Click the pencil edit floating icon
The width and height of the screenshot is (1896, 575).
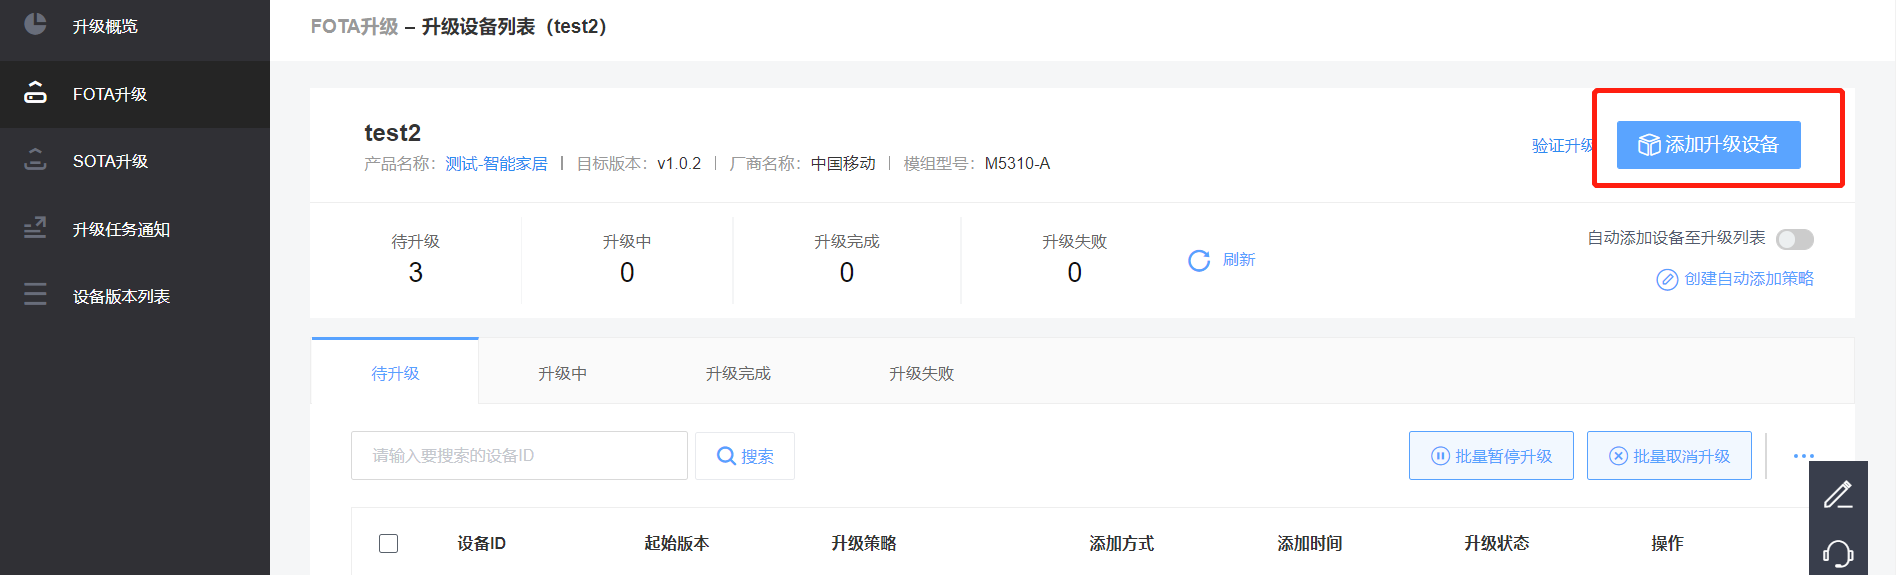click(x=1838, y=495)
